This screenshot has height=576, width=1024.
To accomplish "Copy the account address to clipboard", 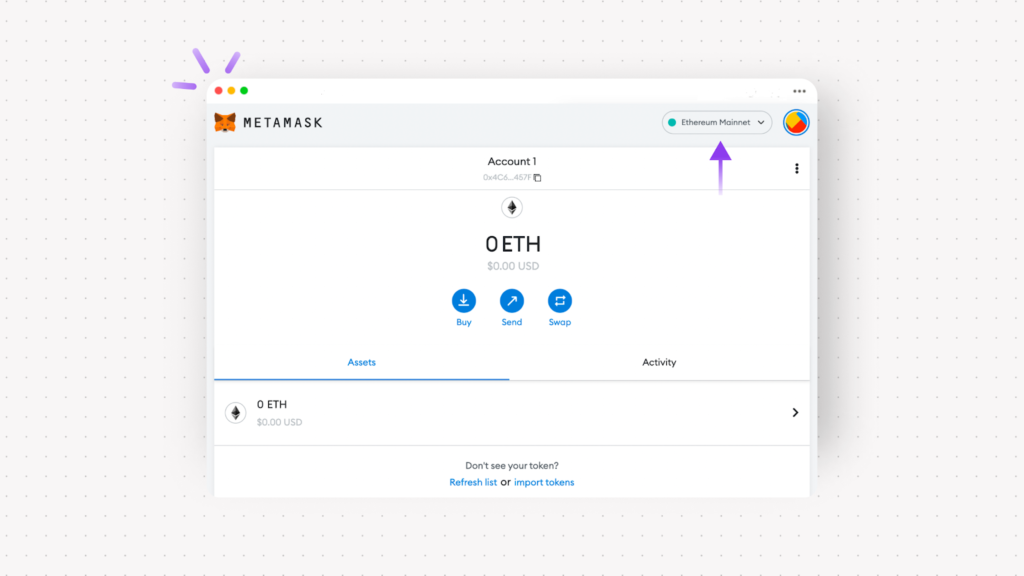I will (x=537, y=178).
